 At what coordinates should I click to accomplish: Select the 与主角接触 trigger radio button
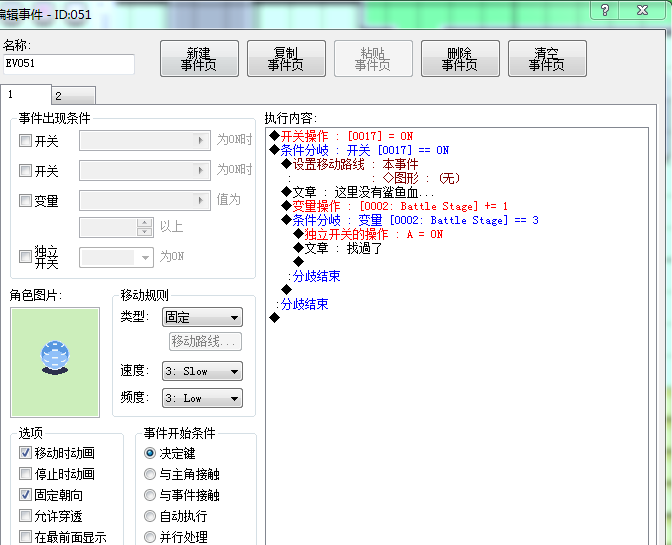coord(150,474)
